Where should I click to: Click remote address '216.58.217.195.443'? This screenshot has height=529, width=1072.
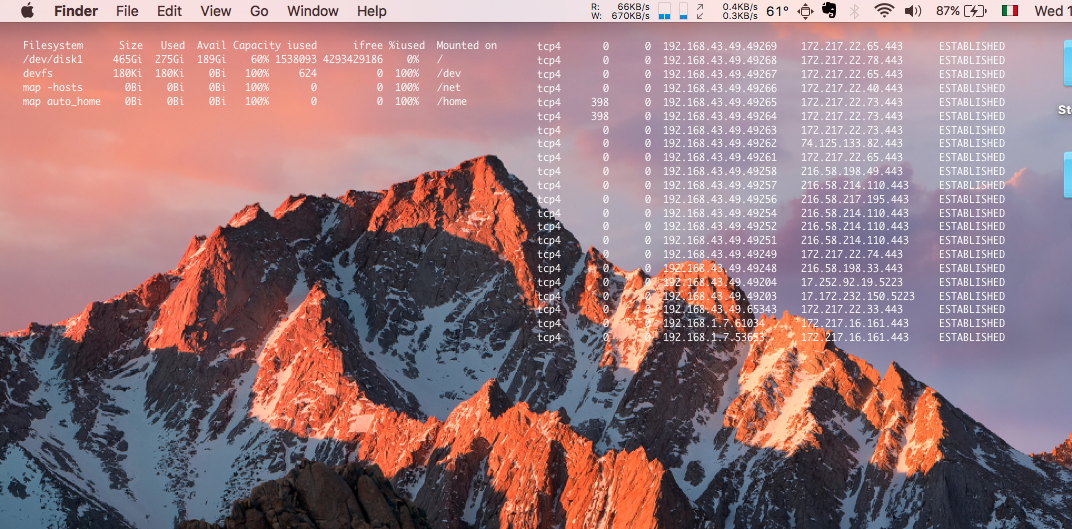click(855, 199)
